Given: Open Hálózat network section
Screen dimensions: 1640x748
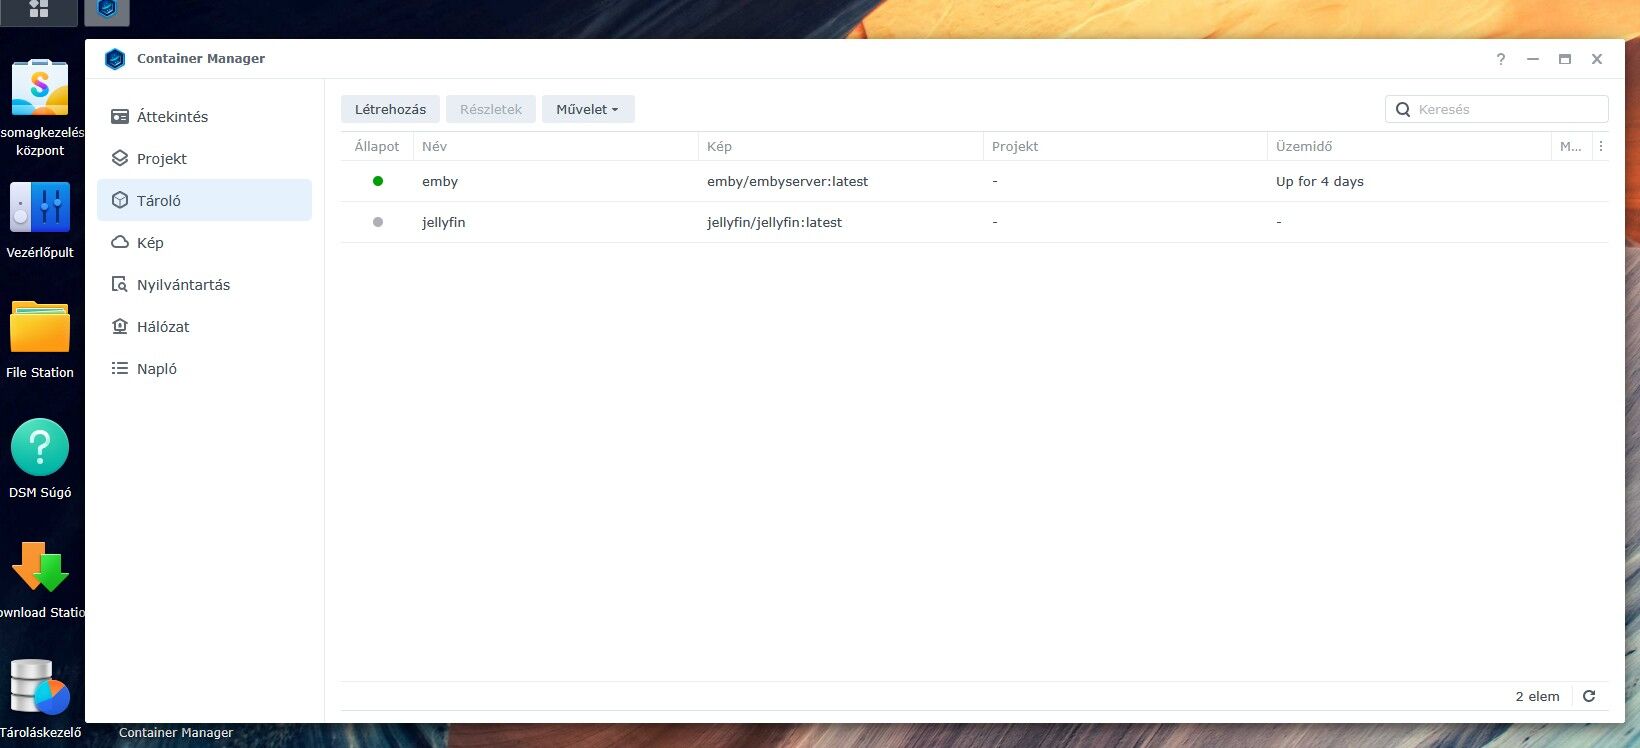Looking at the screenshot, I should [x=204, y=327].
